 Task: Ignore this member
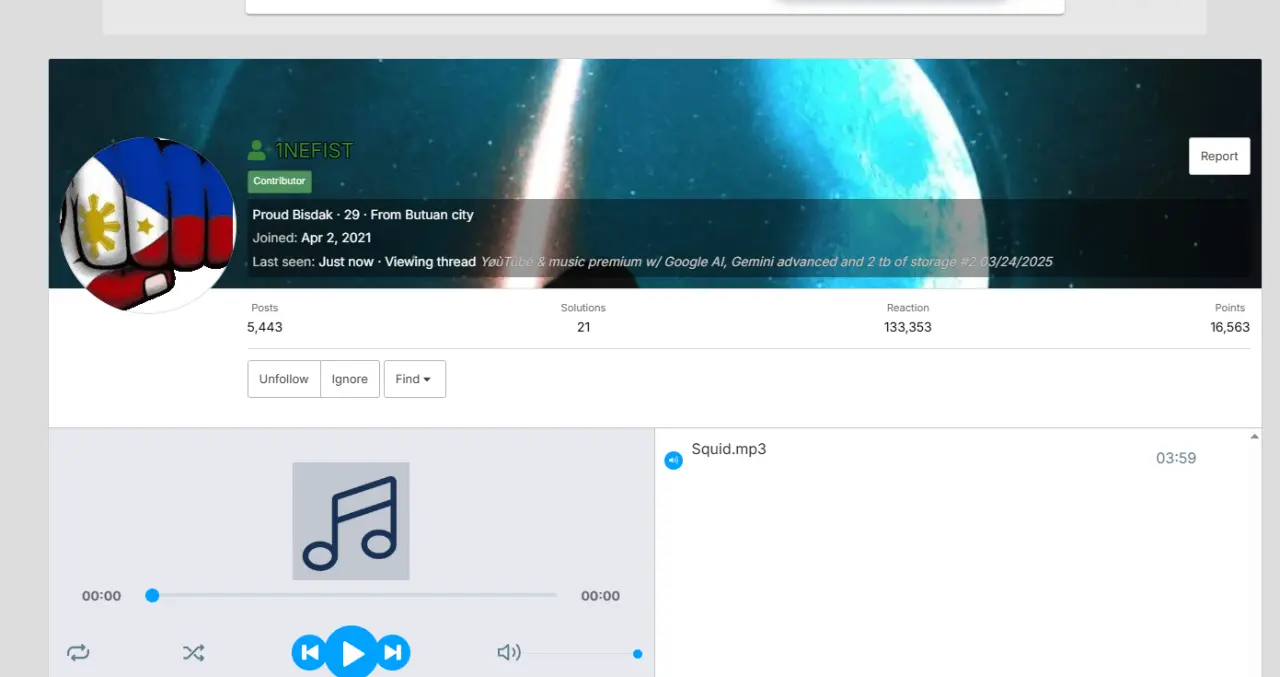pyautogui.click(x=350, y=379)
